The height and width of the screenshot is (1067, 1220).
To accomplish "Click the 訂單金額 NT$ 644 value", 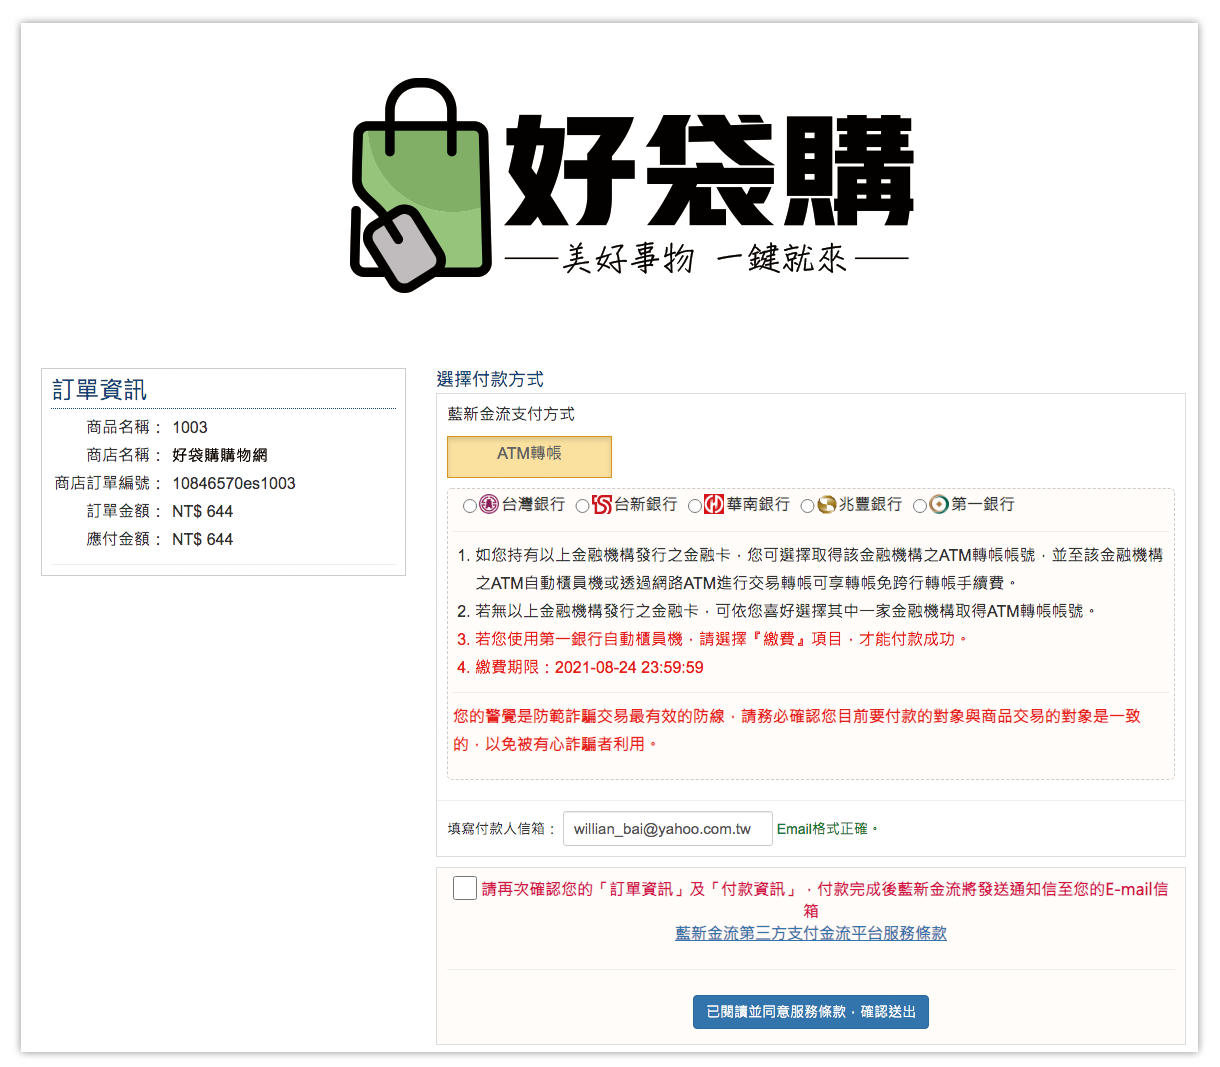I will click(x=203, y=511).
